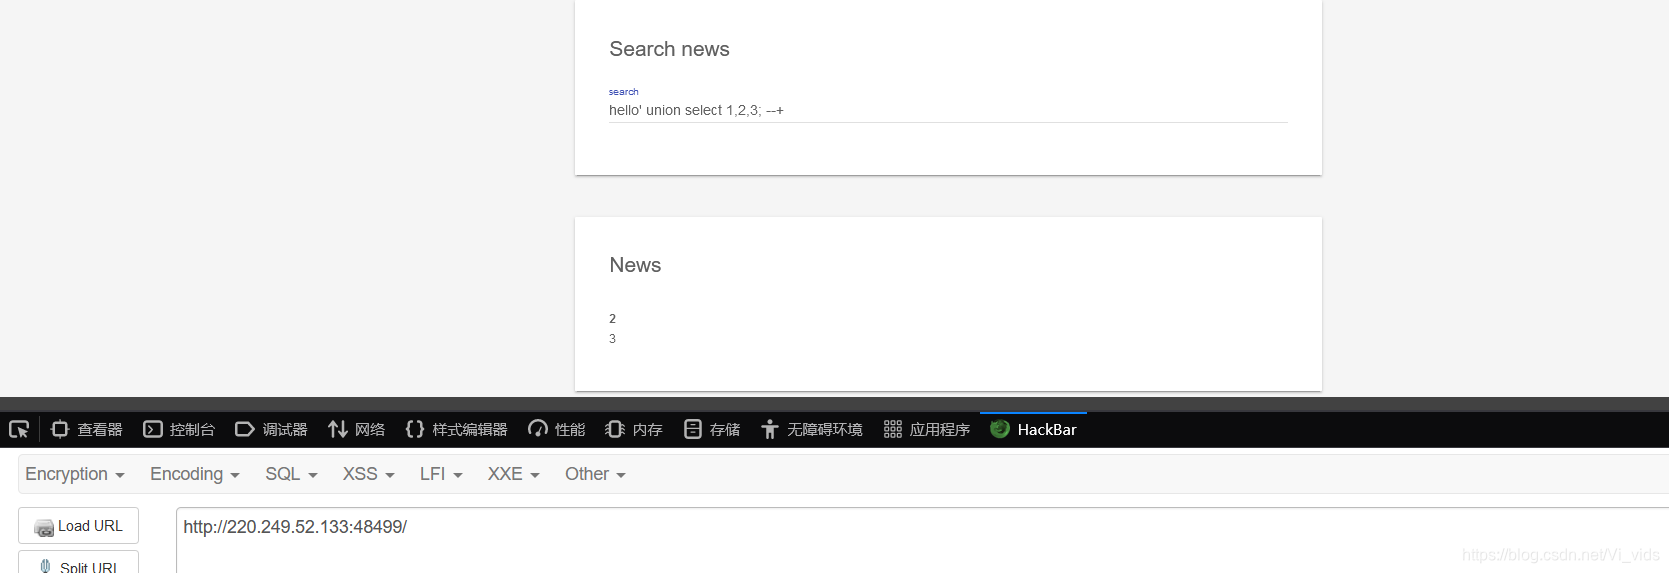
Task: Click the small blue search label
Action: 623,92
